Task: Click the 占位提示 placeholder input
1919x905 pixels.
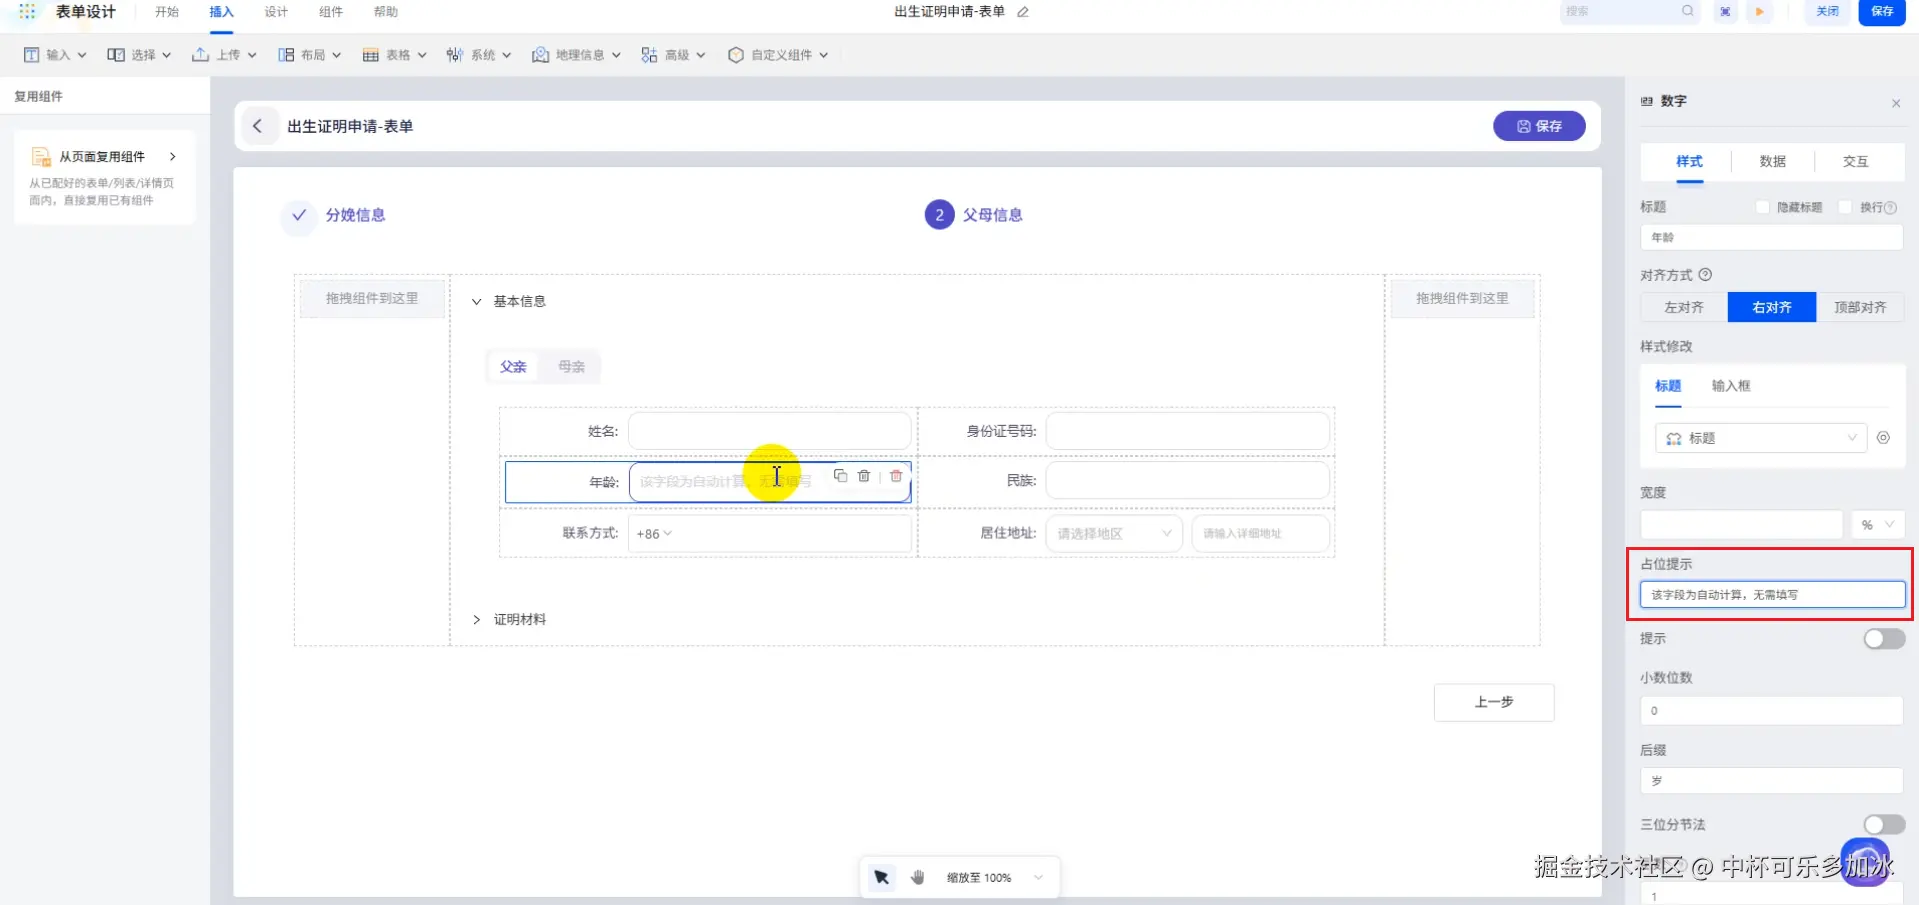Action: pyautogui.click(x=1772, y=595)
